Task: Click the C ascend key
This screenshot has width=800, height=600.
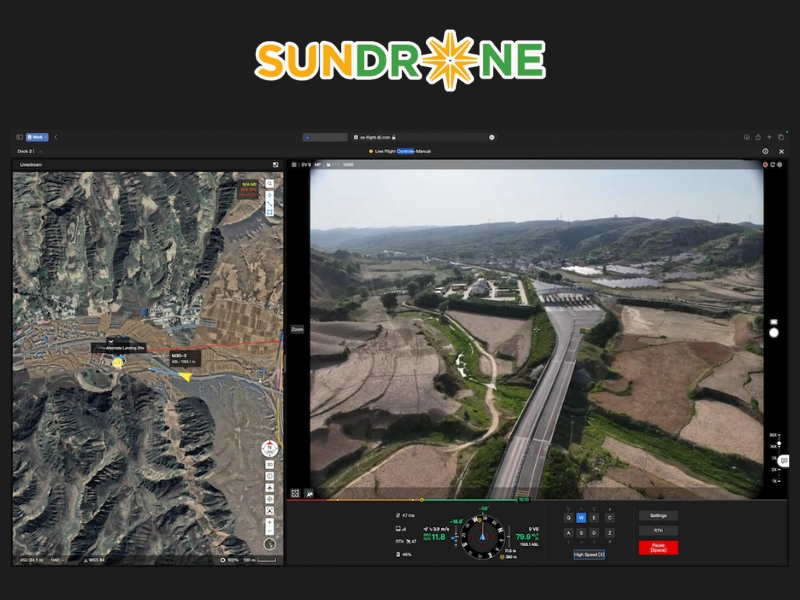Action: coord(610,518)
